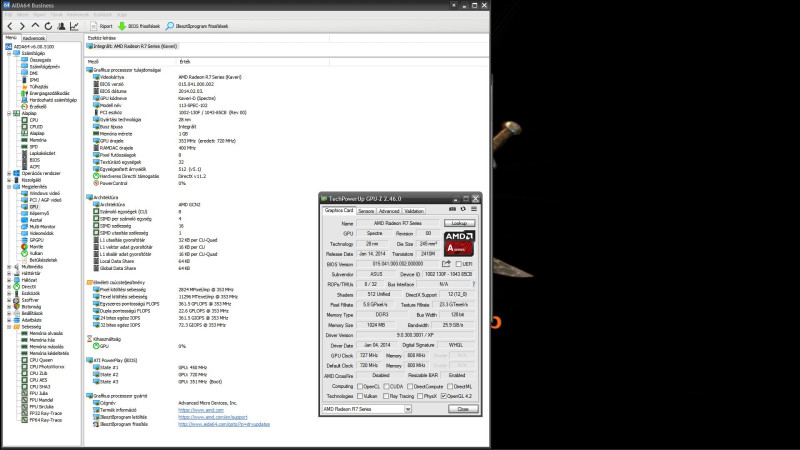
Task: Toggle Ray Tracing checkbox
Action: click(x=386, y=396)
